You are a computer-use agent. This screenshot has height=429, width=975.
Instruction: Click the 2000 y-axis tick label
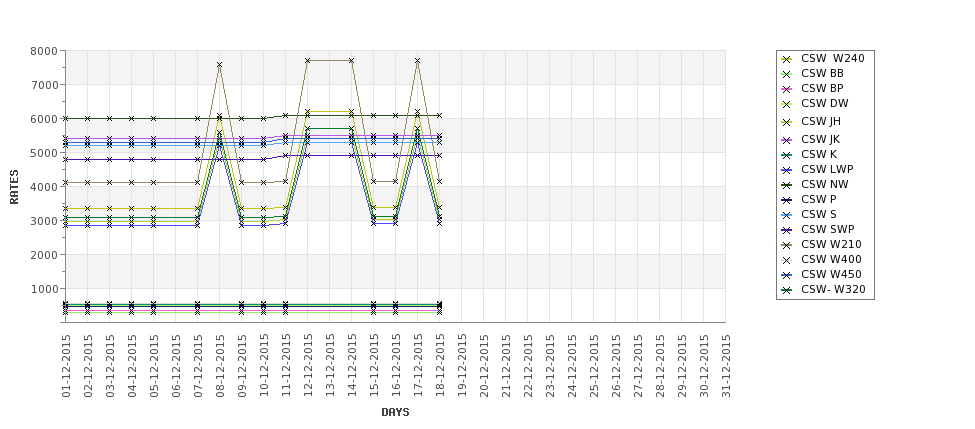click(44, 255)
